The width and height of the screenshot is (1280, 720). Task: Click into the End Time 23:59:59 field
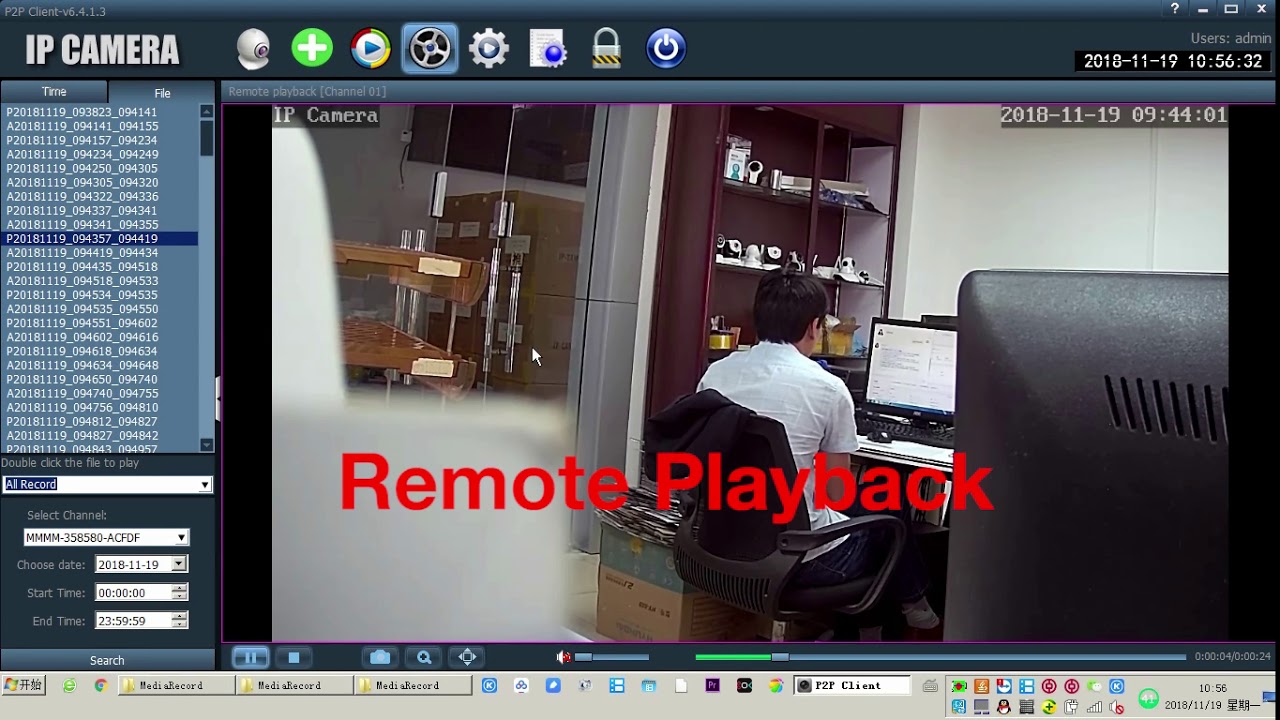(x=133, y=620)
